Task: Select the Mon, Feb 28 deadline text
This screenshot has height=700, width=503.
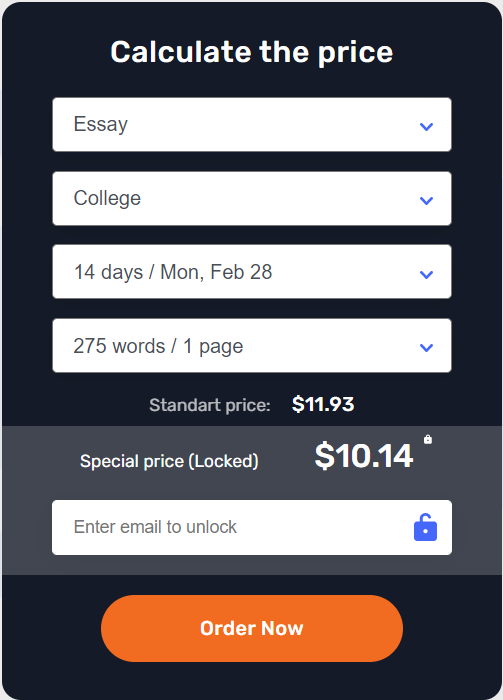Action: (216, 272)
